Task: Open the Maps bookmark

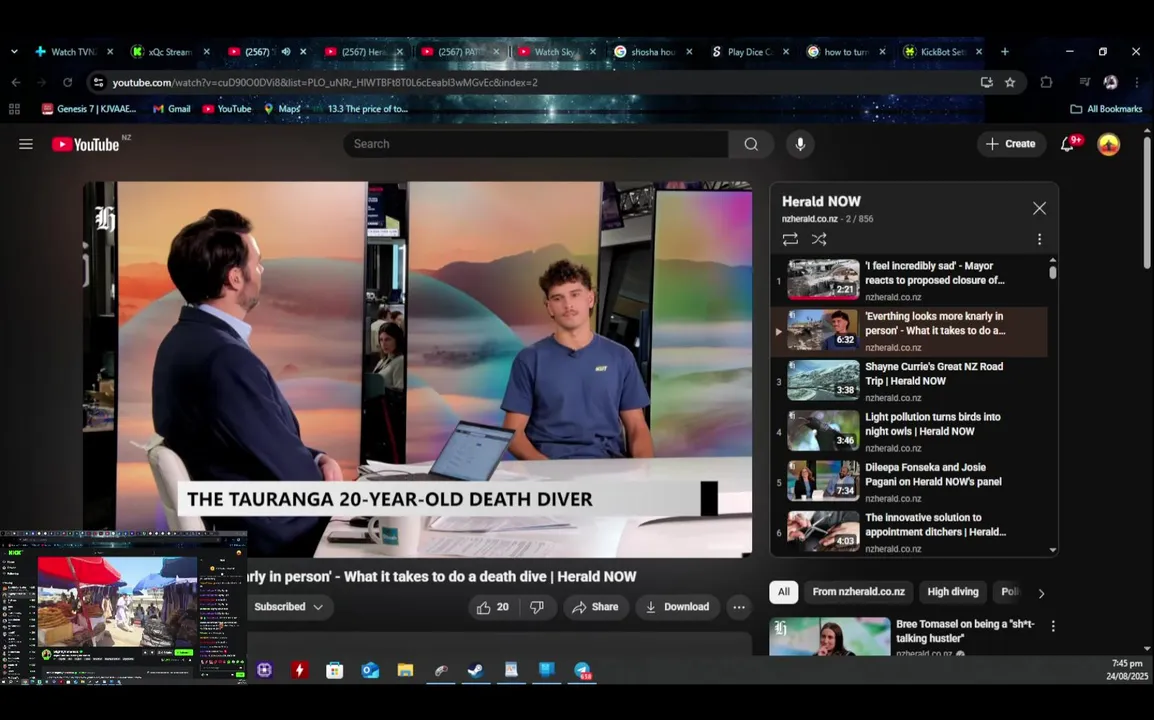Action: click(282, 109)
